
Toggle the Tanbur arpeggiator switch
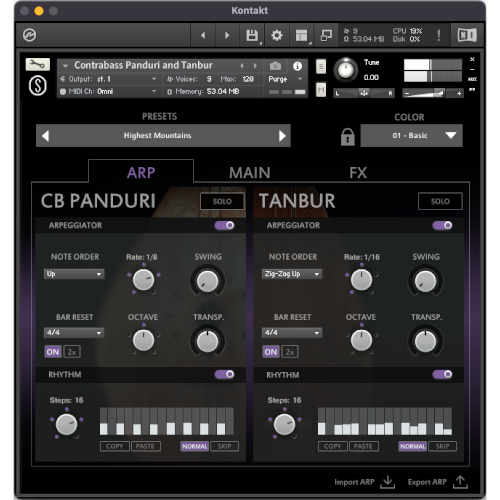442,225
